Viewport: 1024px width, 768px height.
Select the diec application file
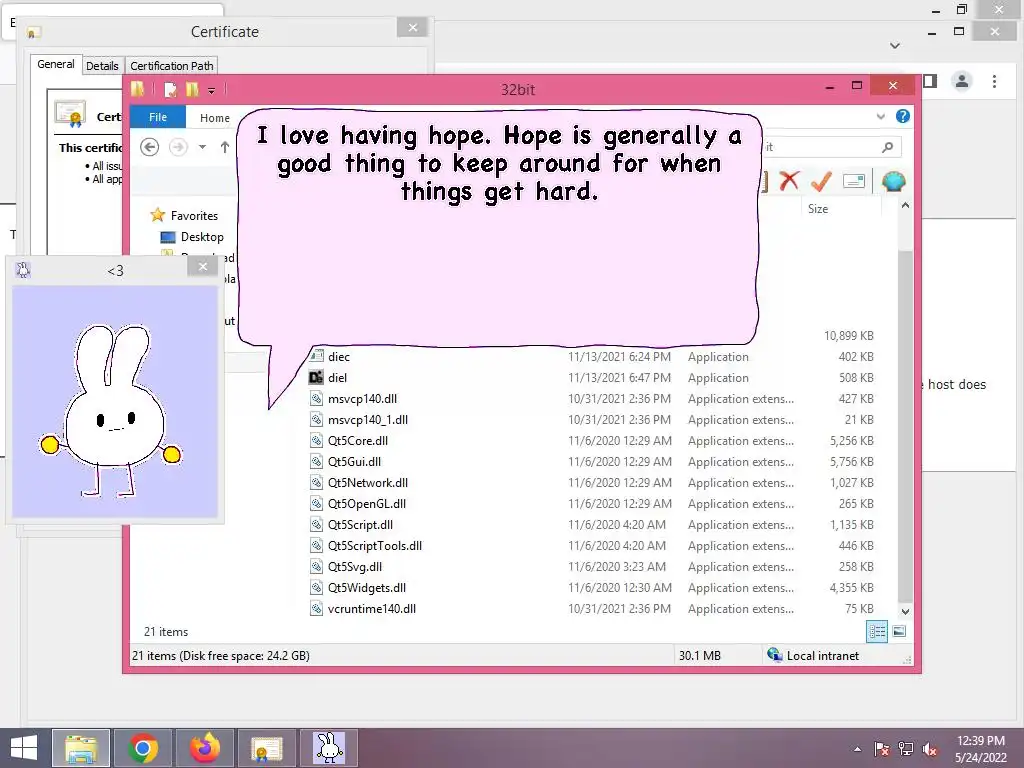(339, 357)
